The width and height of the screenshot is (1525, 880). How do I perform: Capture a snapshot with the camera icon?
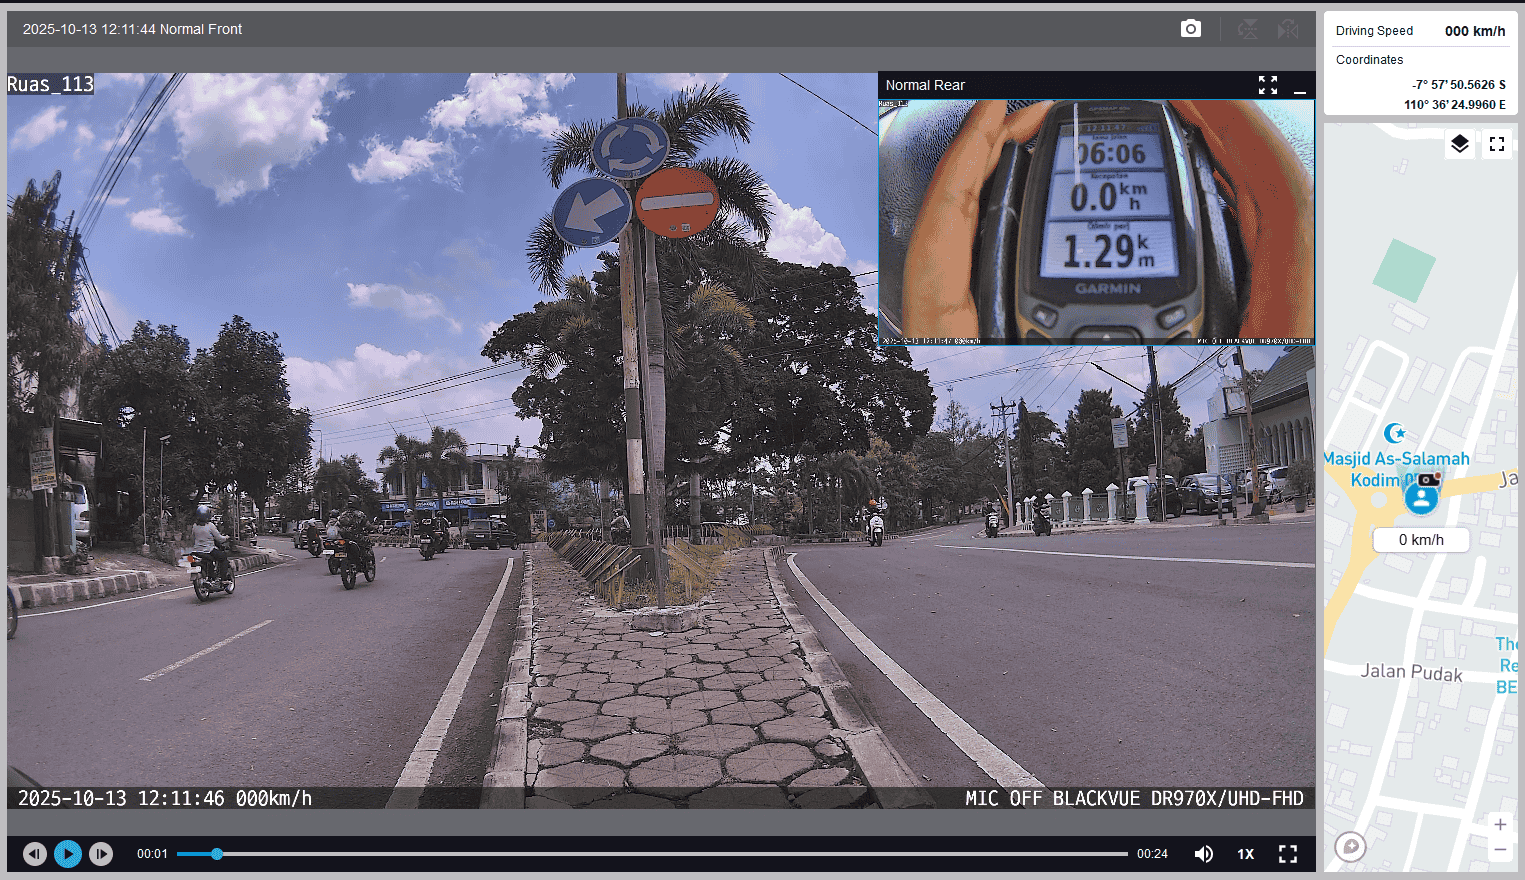tap(1190, 29)
